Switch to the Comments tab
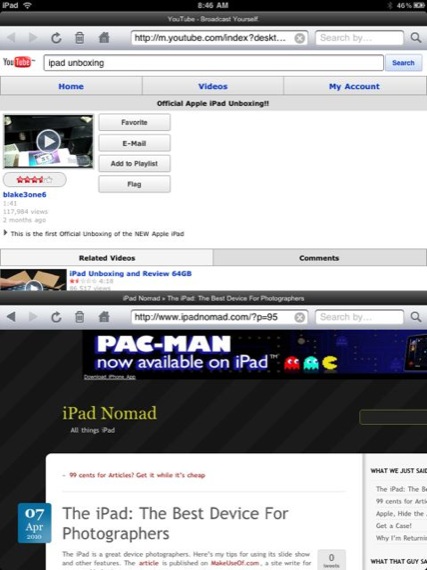Screen dimensions: 427x570 [x=319, y=258]
